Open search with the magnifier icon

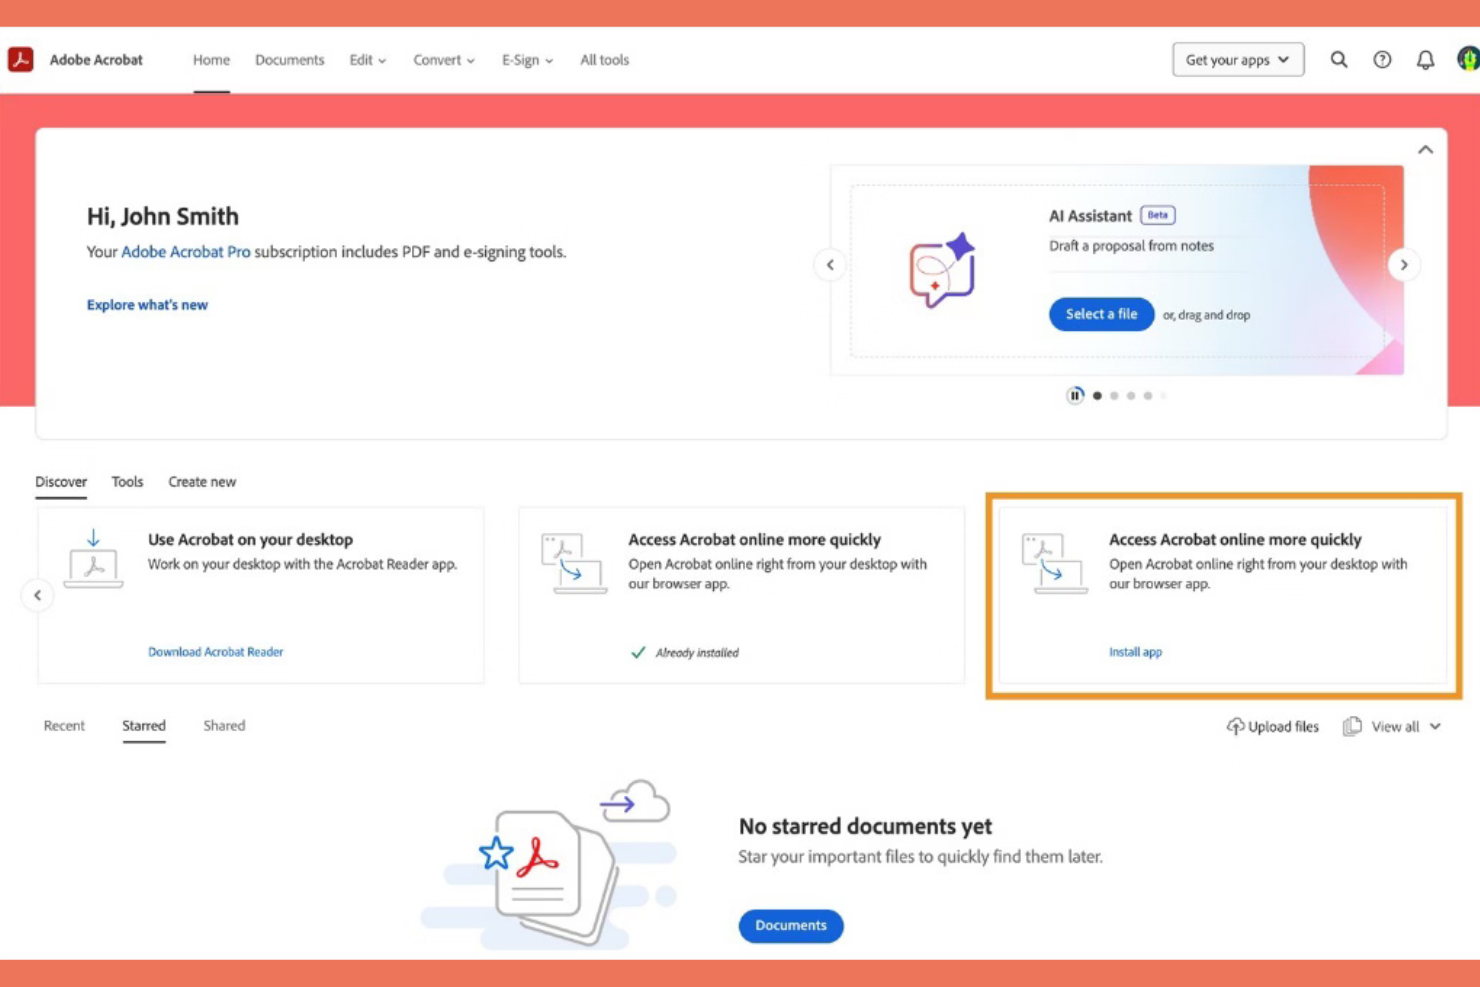point(1339,60)
